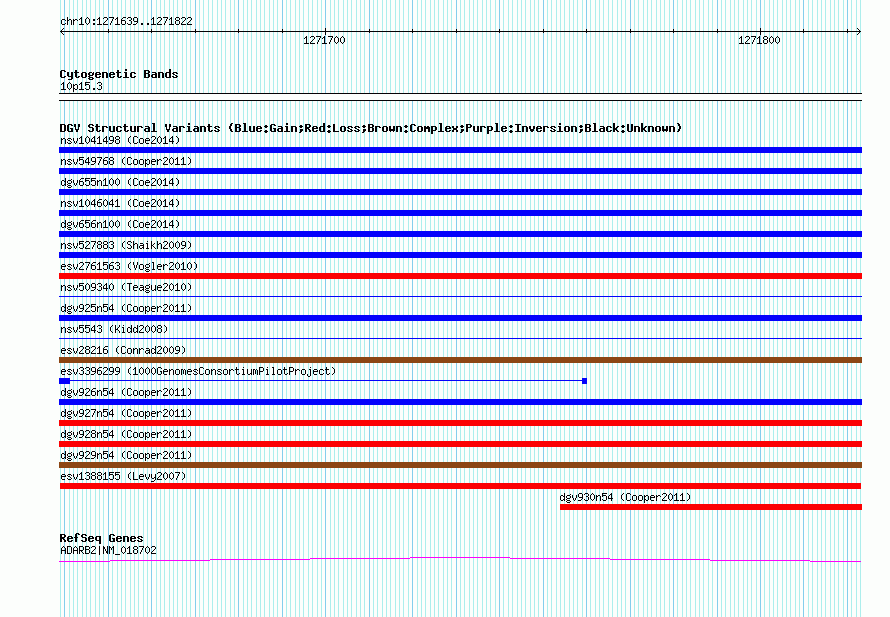Select the blue bar under dgv926n54
The image size is (890, 617).
[x=460, y=402]
